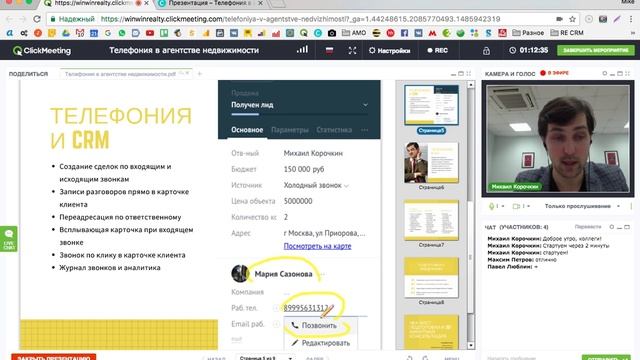The height and width of the screenshot is (360, 640).
Task: Open Facebook bookmark icon
Action: click(404, 33)
